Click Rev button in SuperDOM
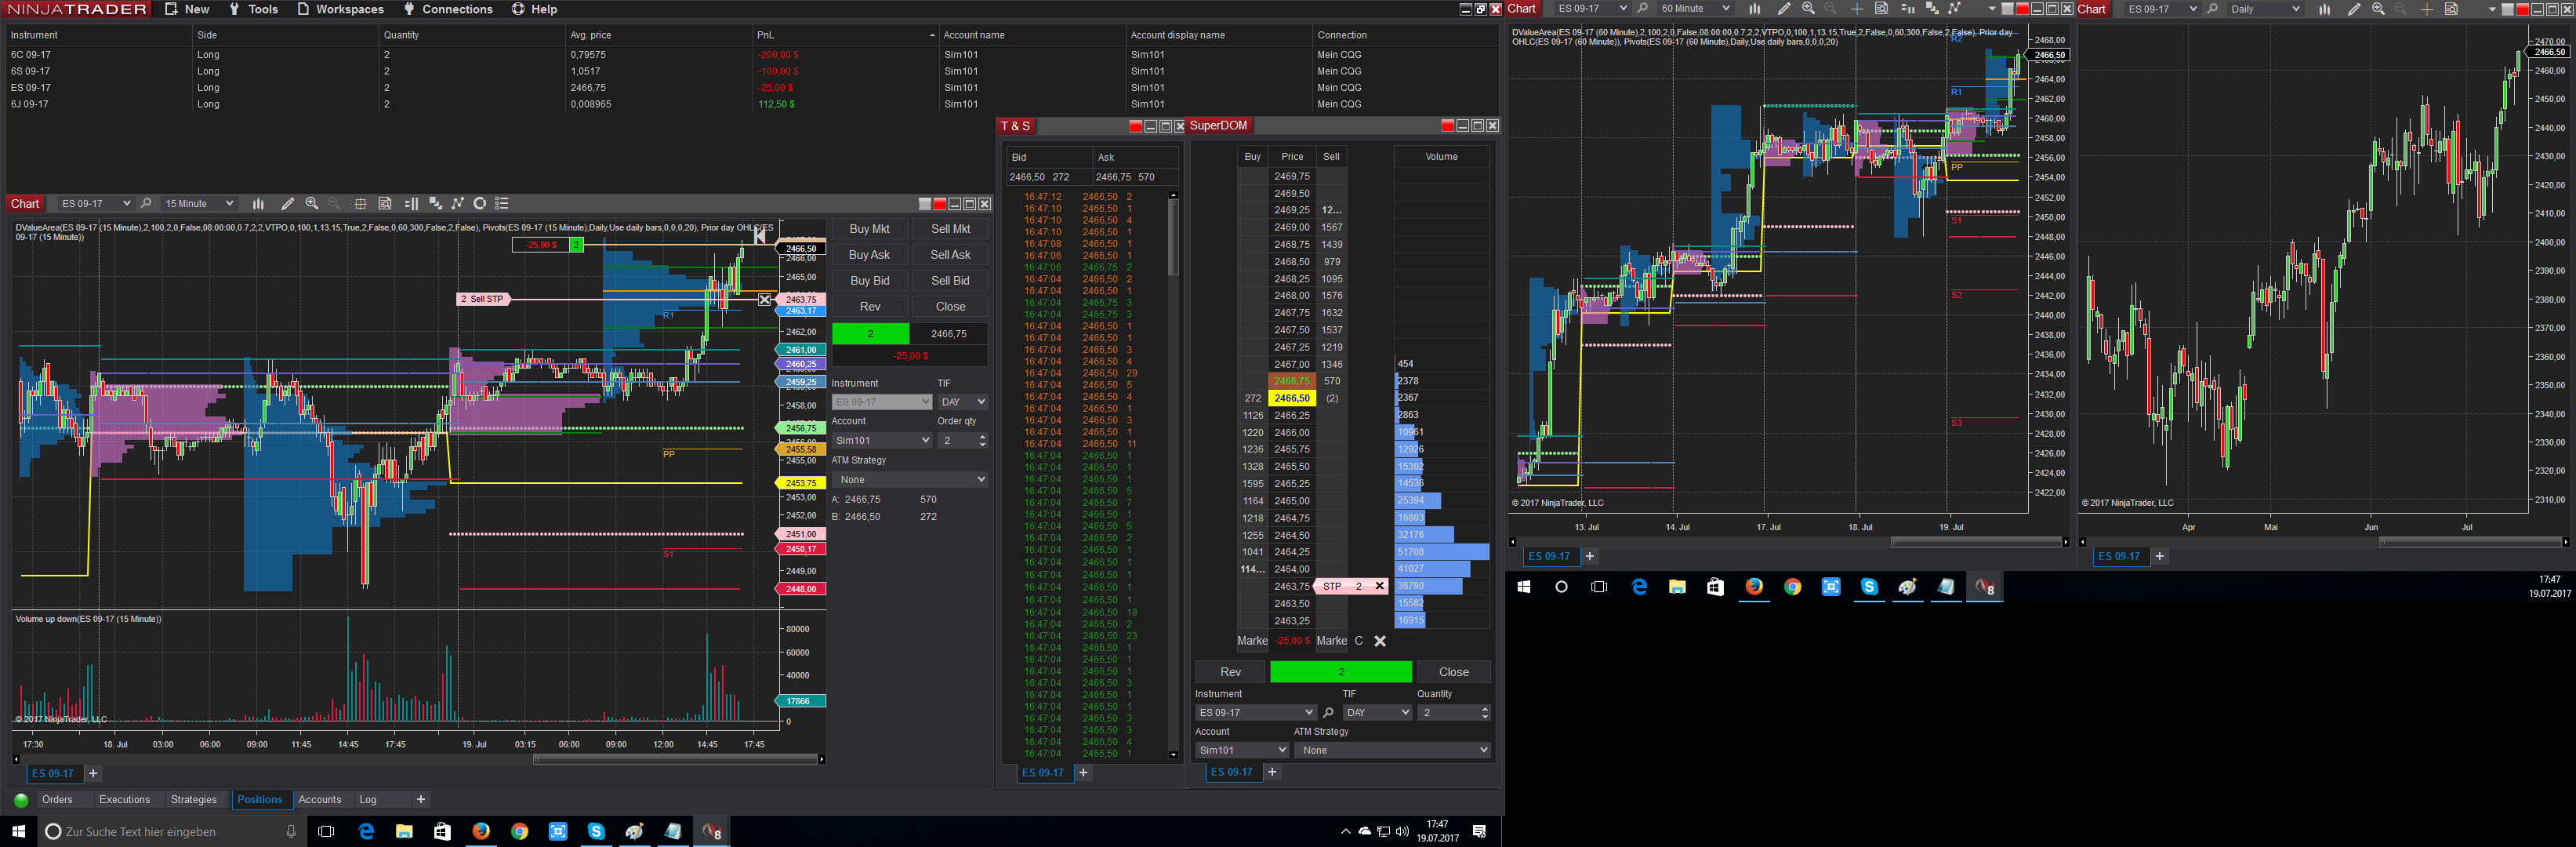 coord(1230,672)
